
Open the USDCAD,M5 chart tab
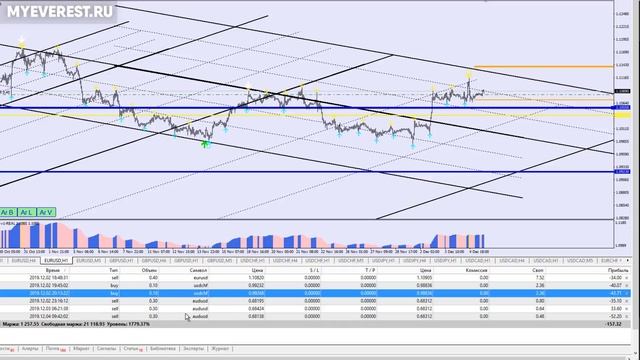(x=580, y=260)
